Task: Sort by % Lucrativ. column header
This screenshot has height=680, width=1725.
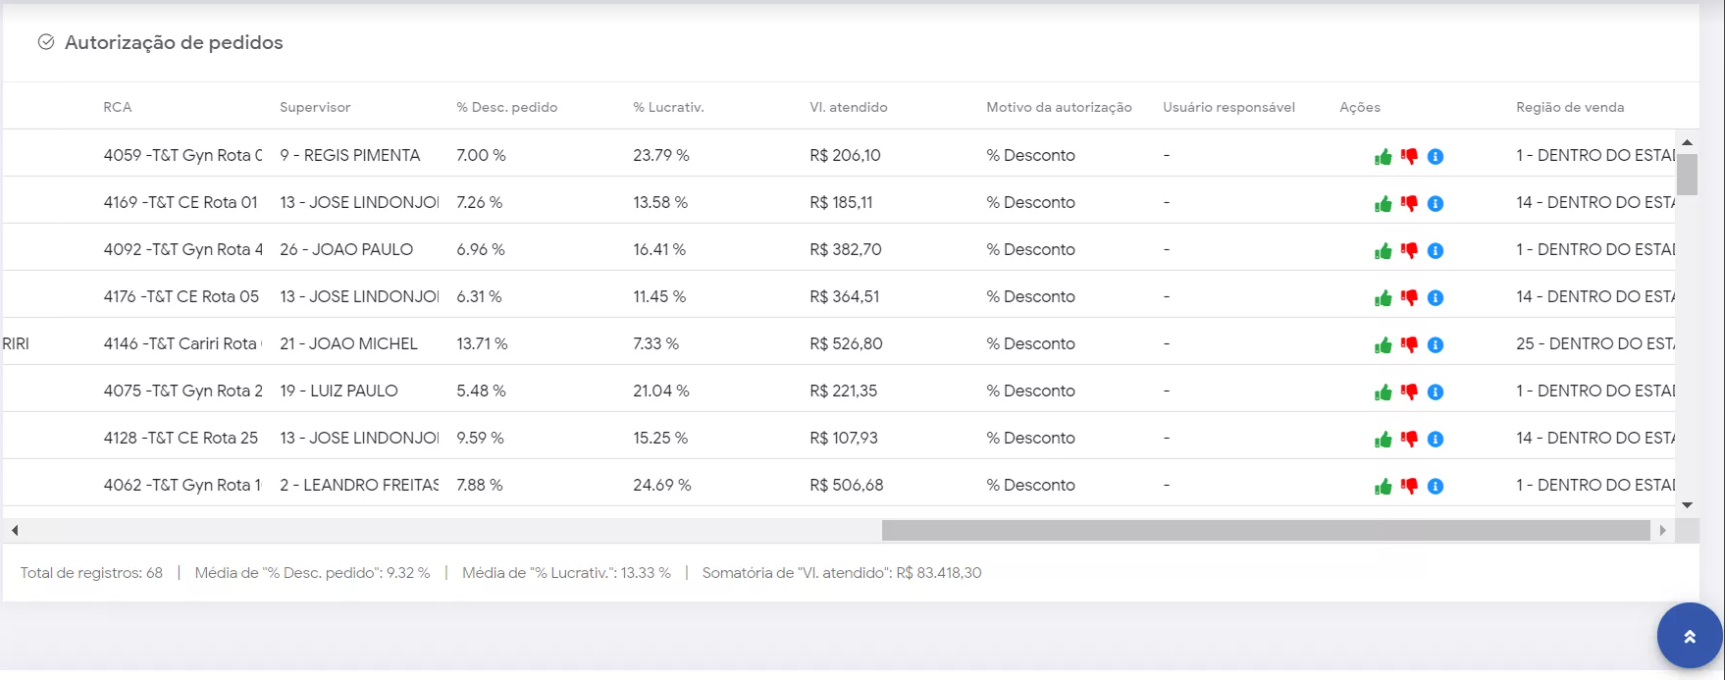Action: 668,107
